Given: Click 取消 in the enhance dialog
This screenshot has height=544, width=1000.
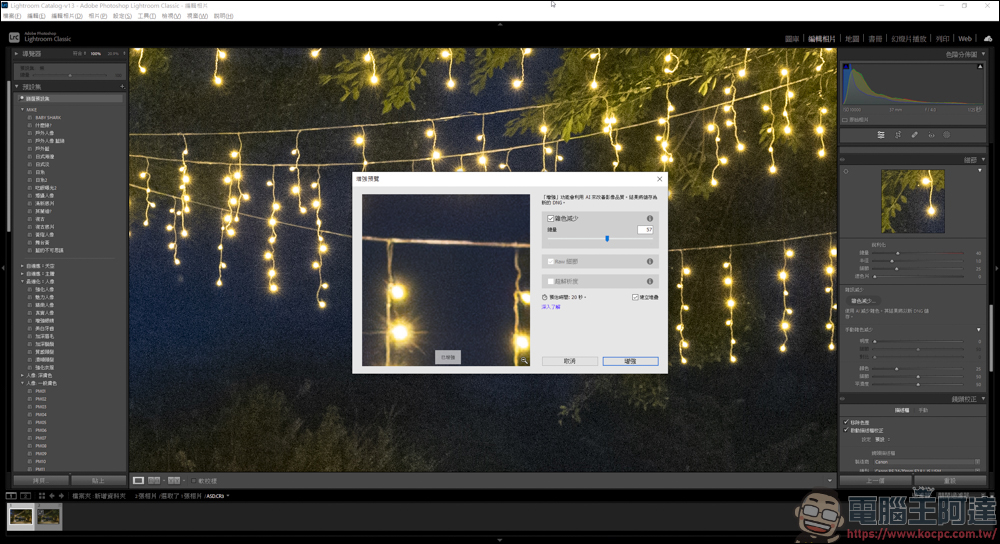Looking at the screenshot, I should click(570, 361).
